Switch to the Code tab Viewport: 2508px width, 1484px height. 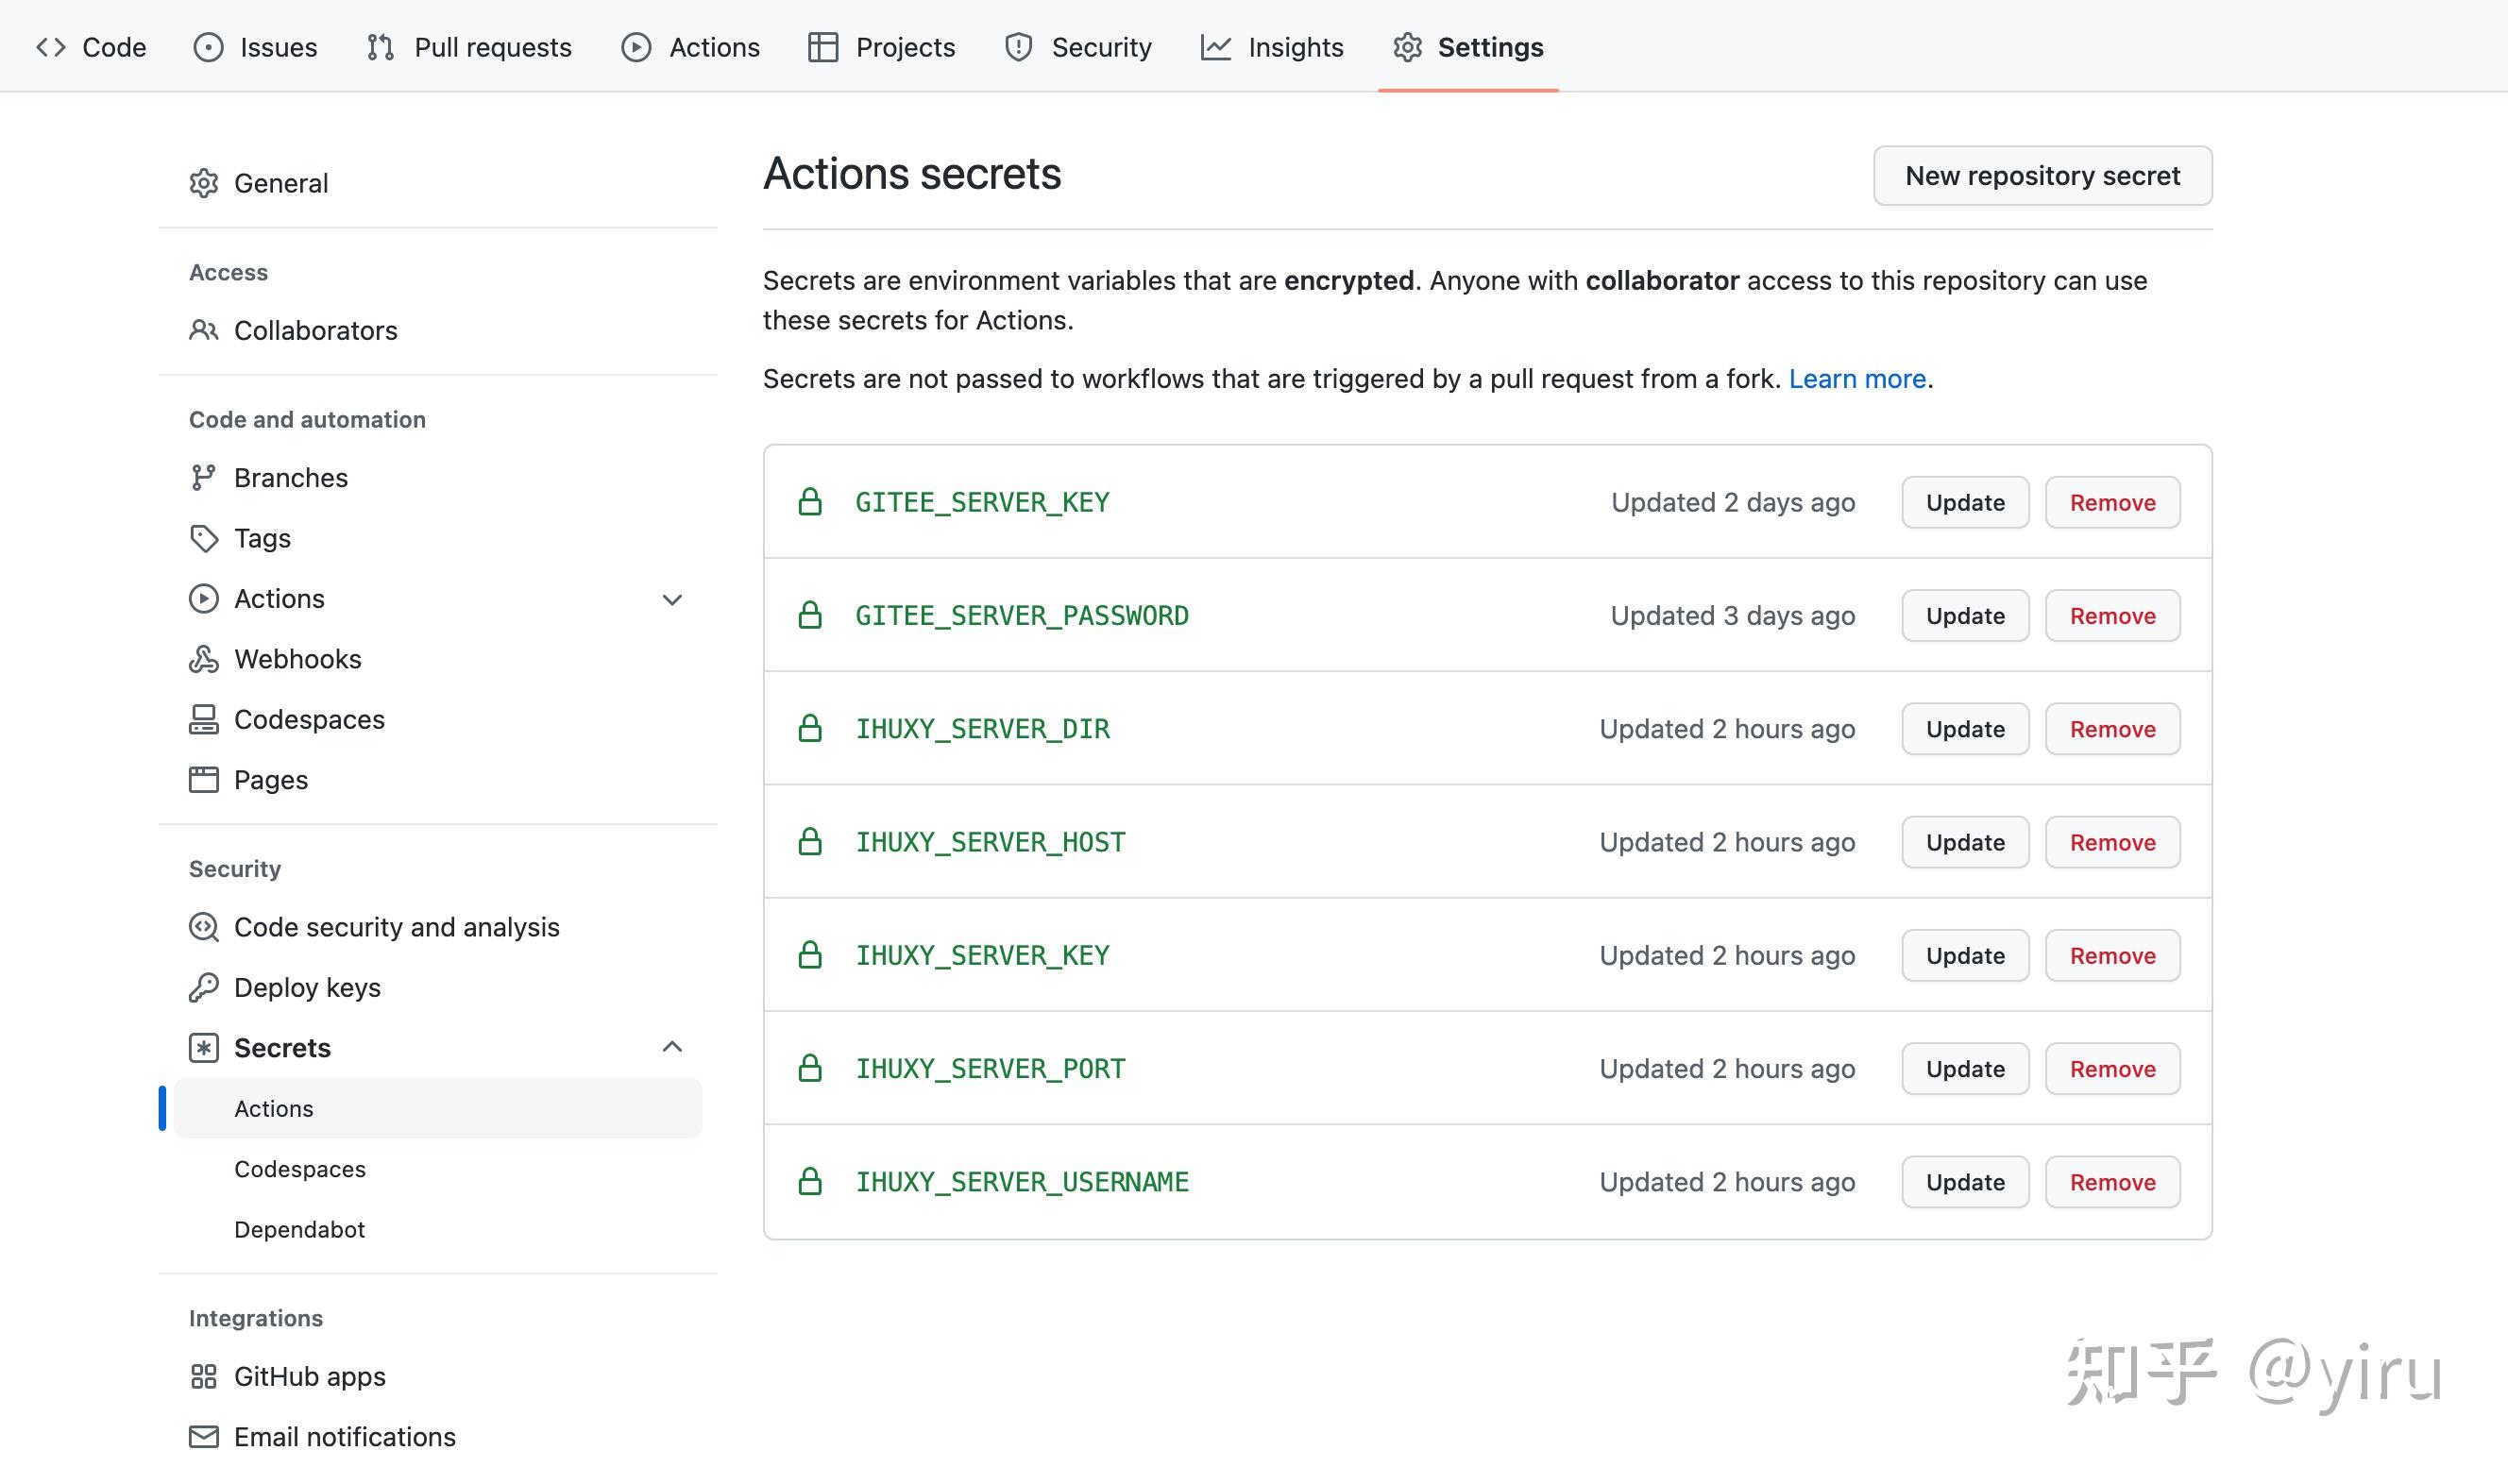pyautogui.click(x=90, y=47)
